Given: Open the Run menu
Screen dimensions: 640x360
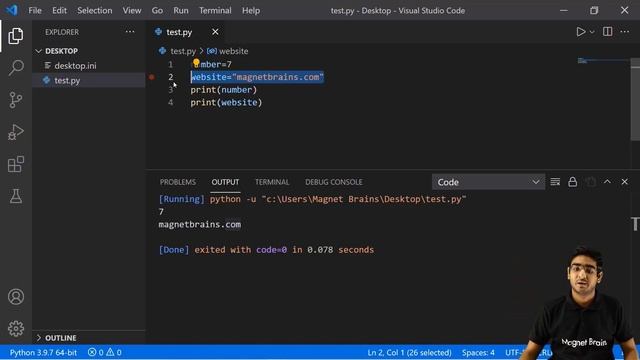Looking at the screenshot, I should (181, 11).
